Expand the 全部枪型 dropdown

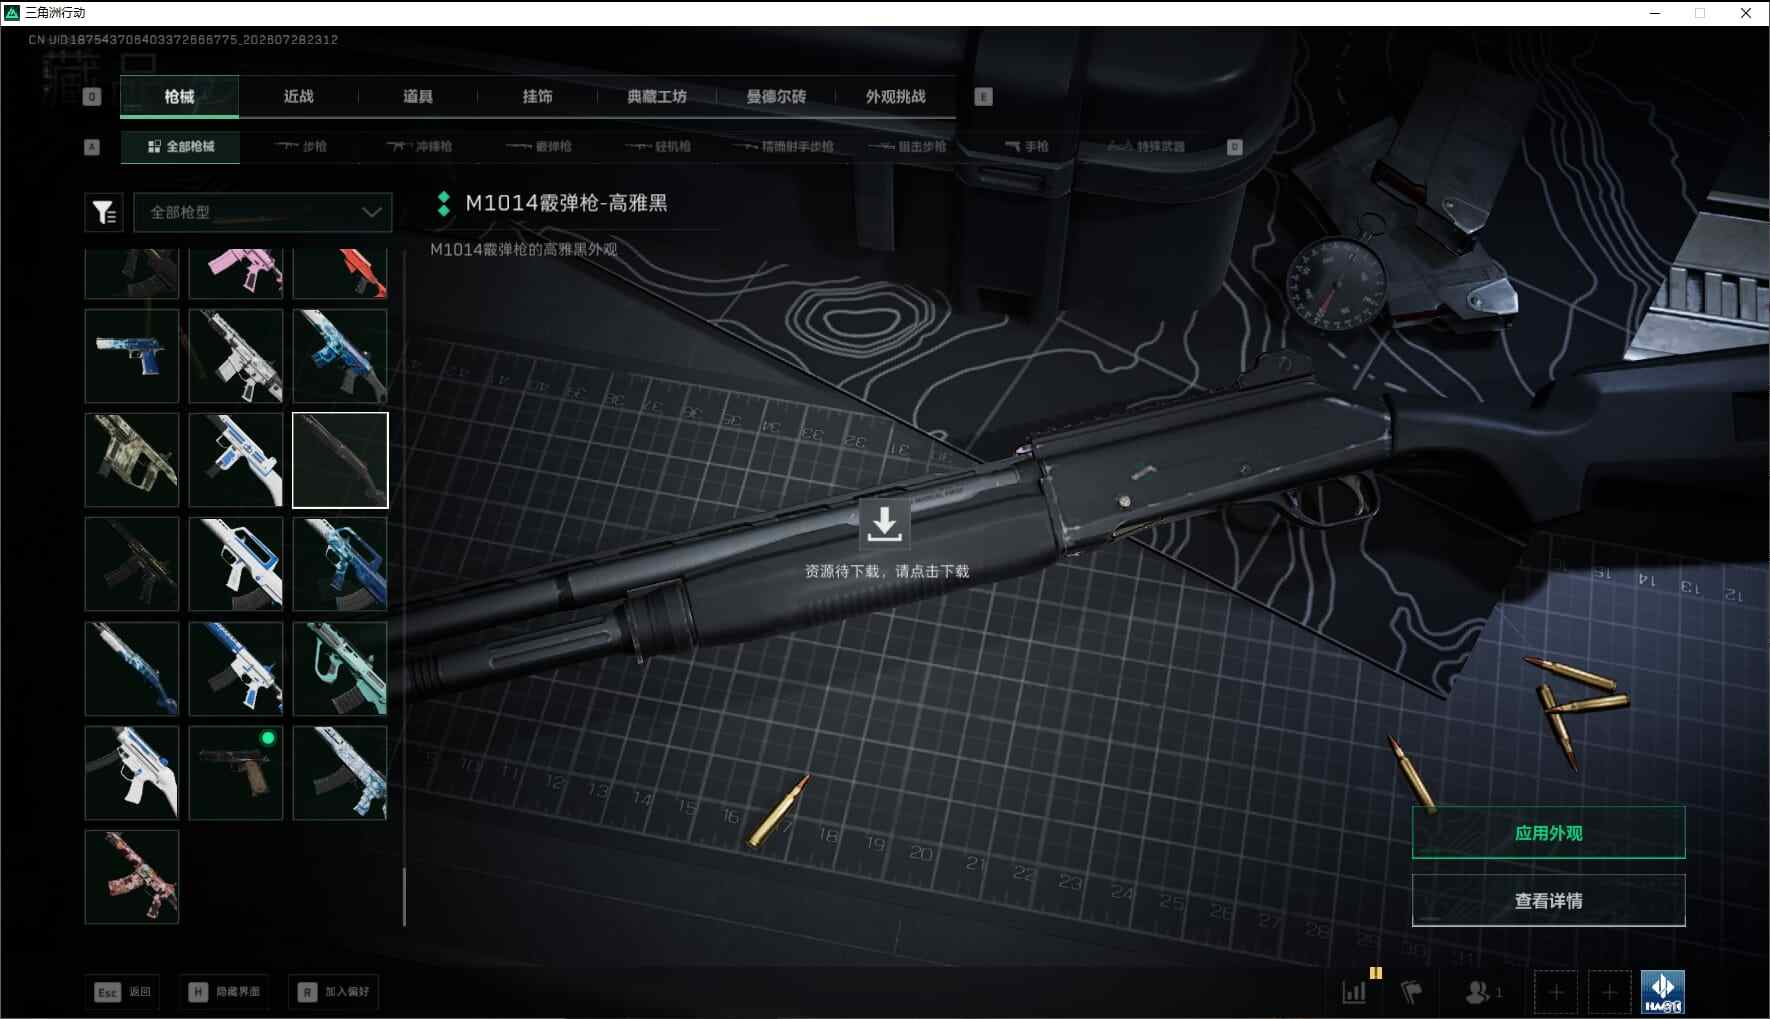click(263, 212)
